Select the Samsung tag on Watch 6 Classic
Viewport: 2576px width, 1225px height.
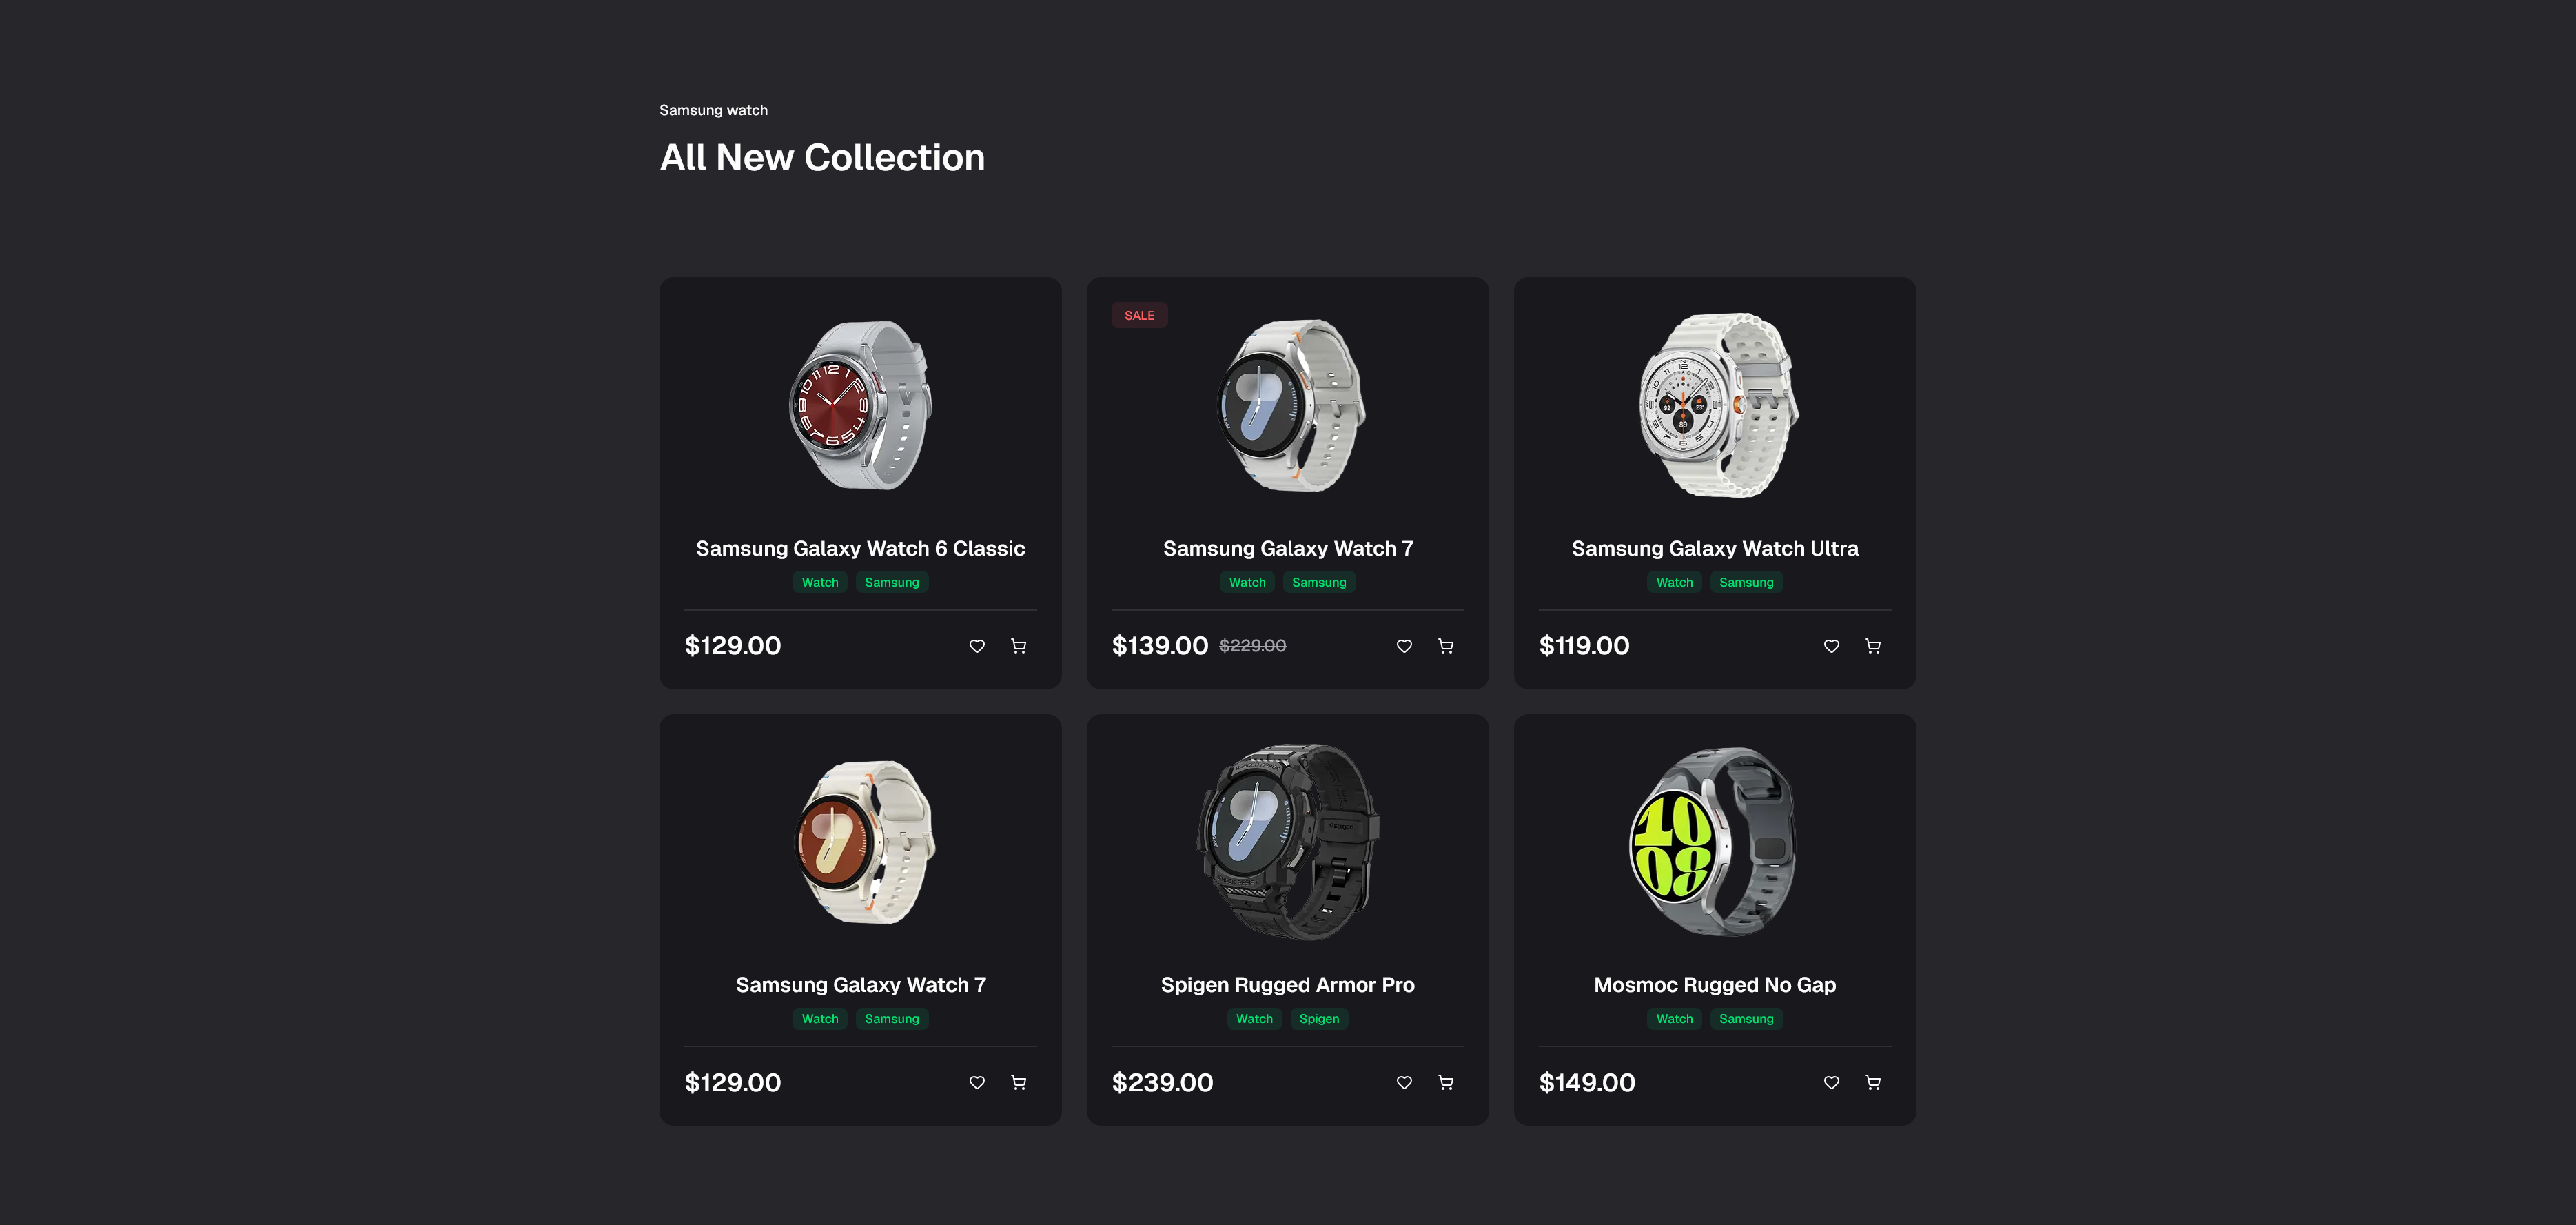coord(891,582)
